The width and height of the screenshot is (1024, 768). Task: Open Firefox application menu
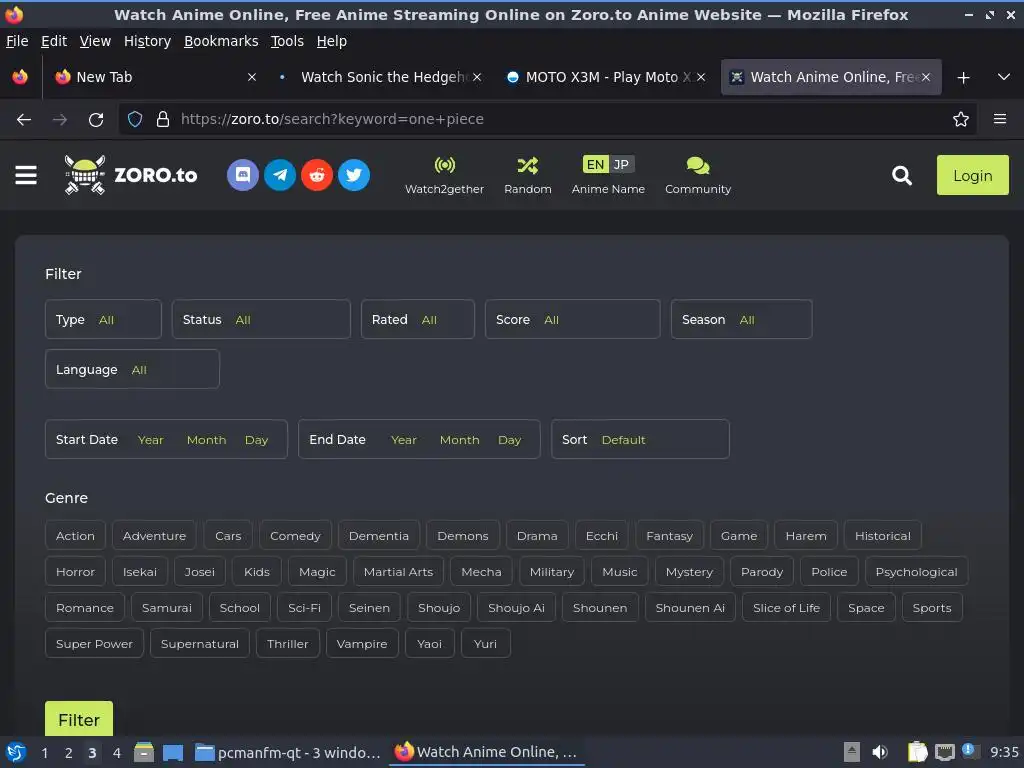pyautogui.click(x=1000, y=119)
